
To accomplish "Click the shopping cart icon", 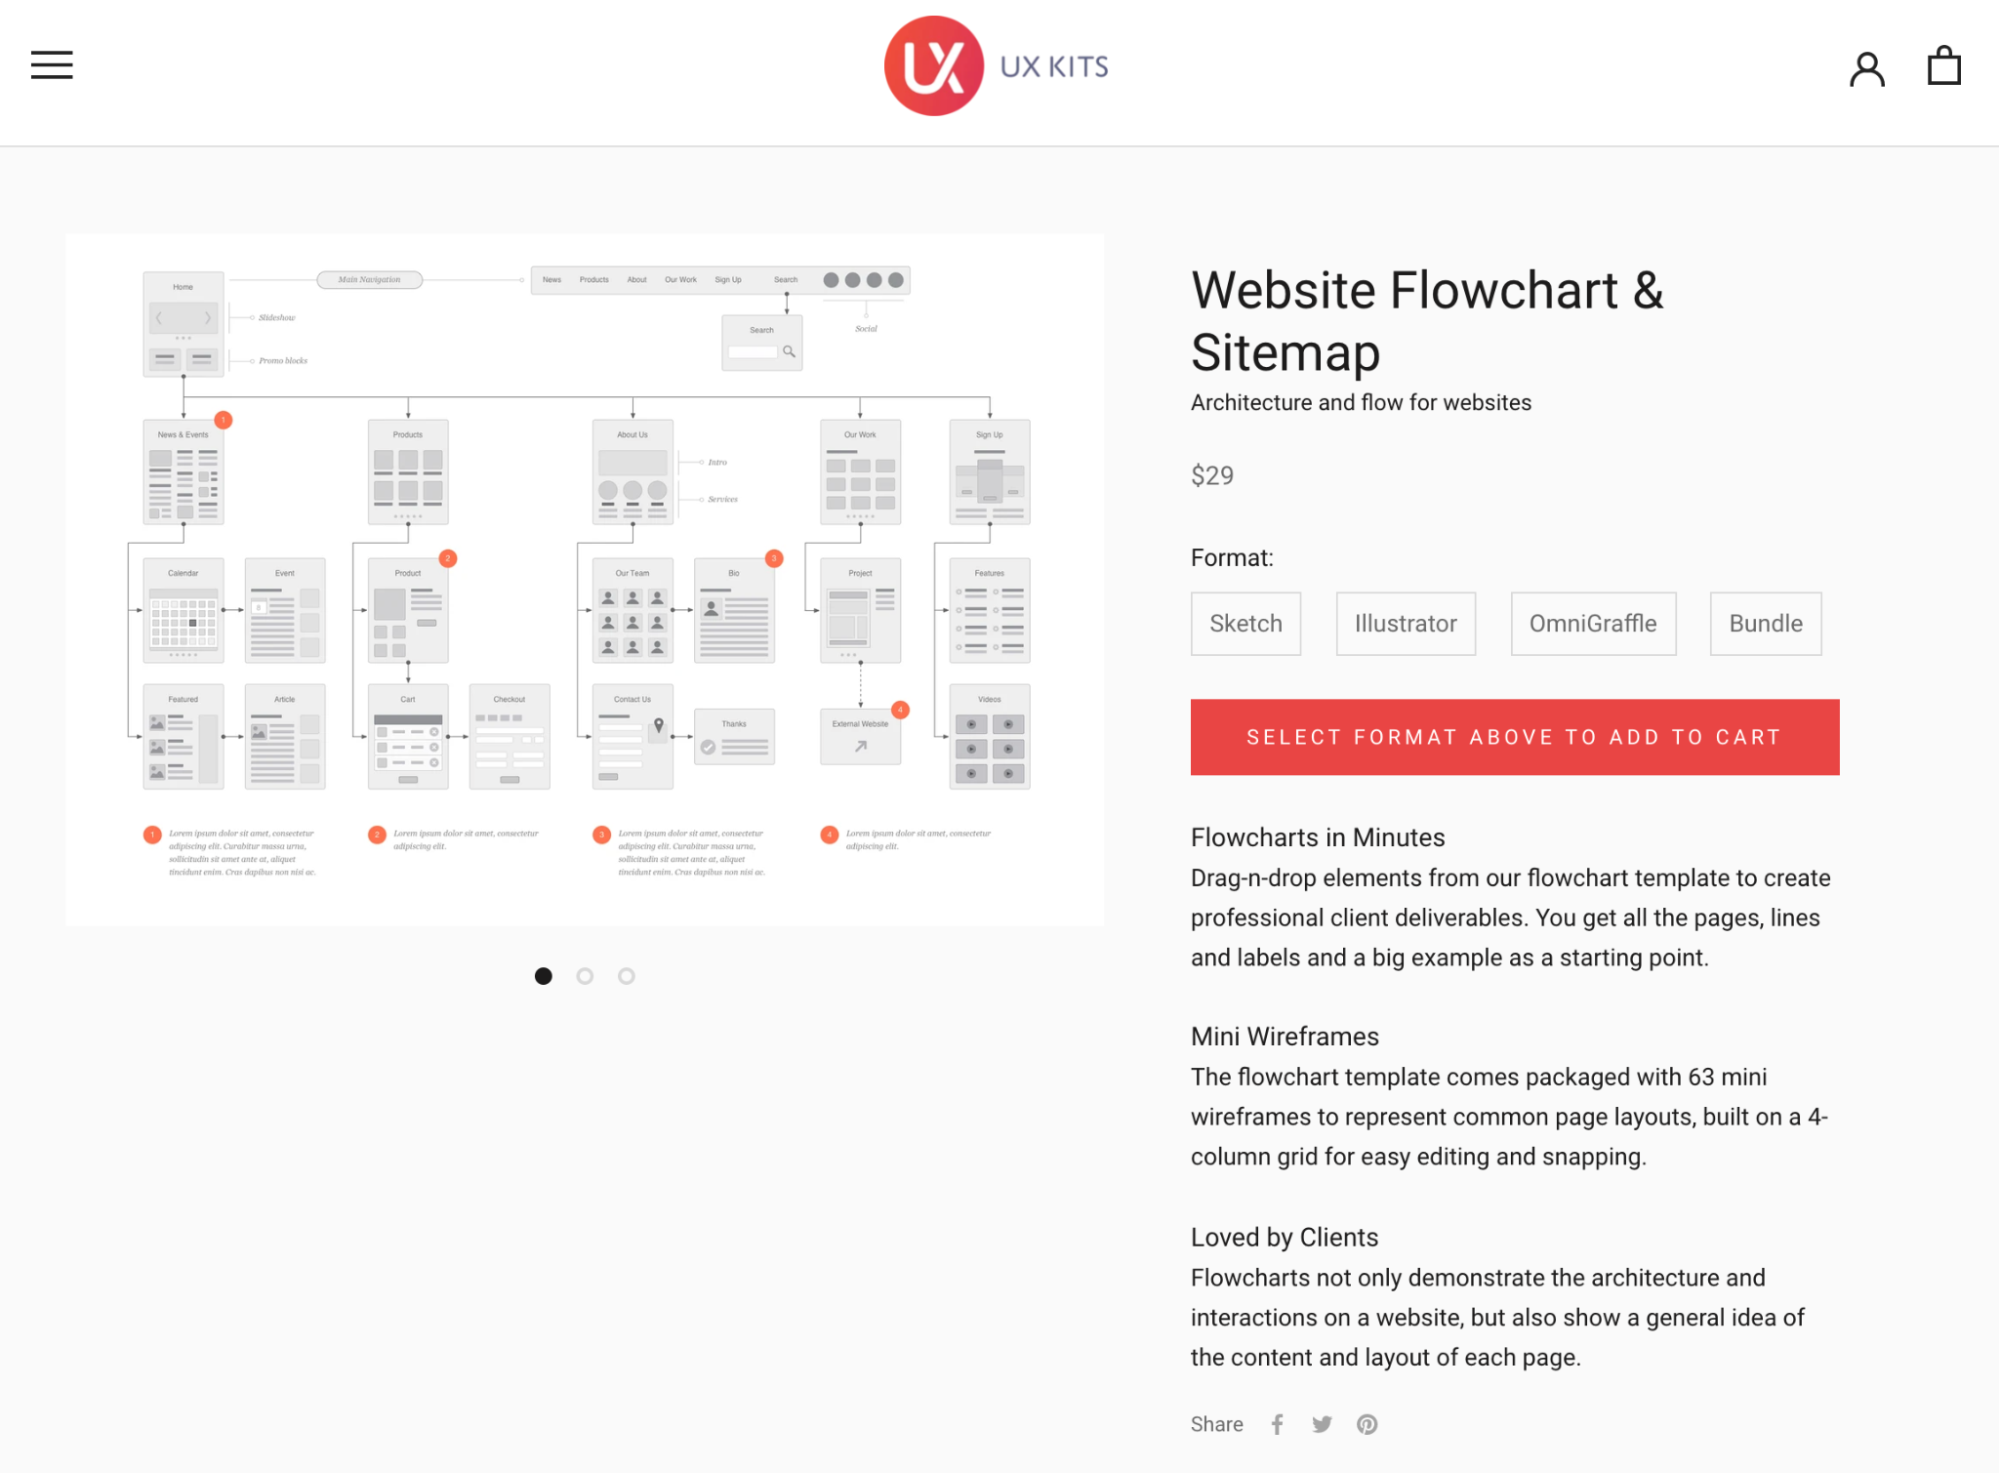I will (1943, 65).
